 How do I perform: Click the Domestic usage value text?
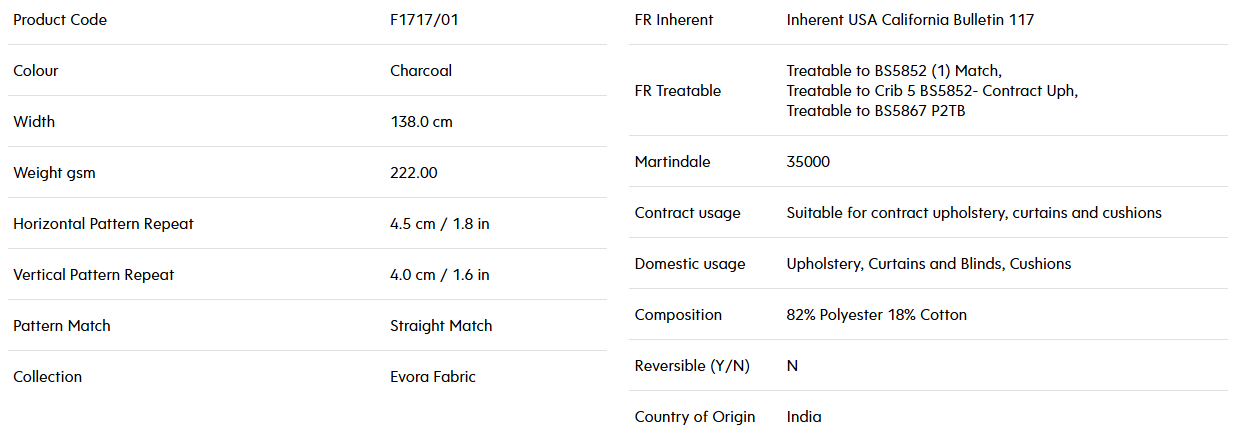pos(929,264)
